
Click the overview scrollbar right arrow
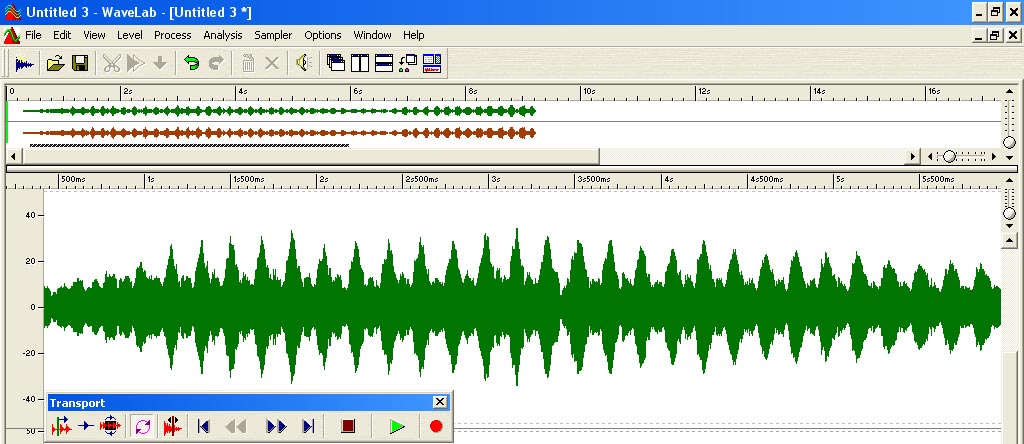point(911,157)
